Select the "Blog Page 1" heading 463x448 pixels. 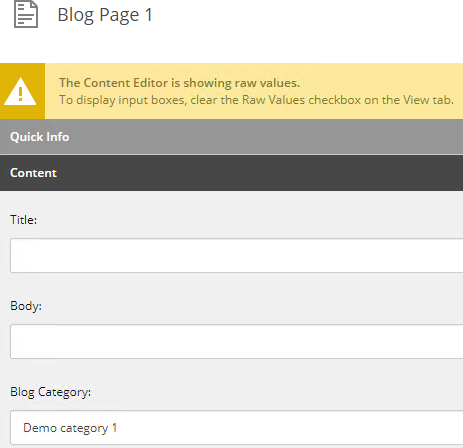[105, 15]
